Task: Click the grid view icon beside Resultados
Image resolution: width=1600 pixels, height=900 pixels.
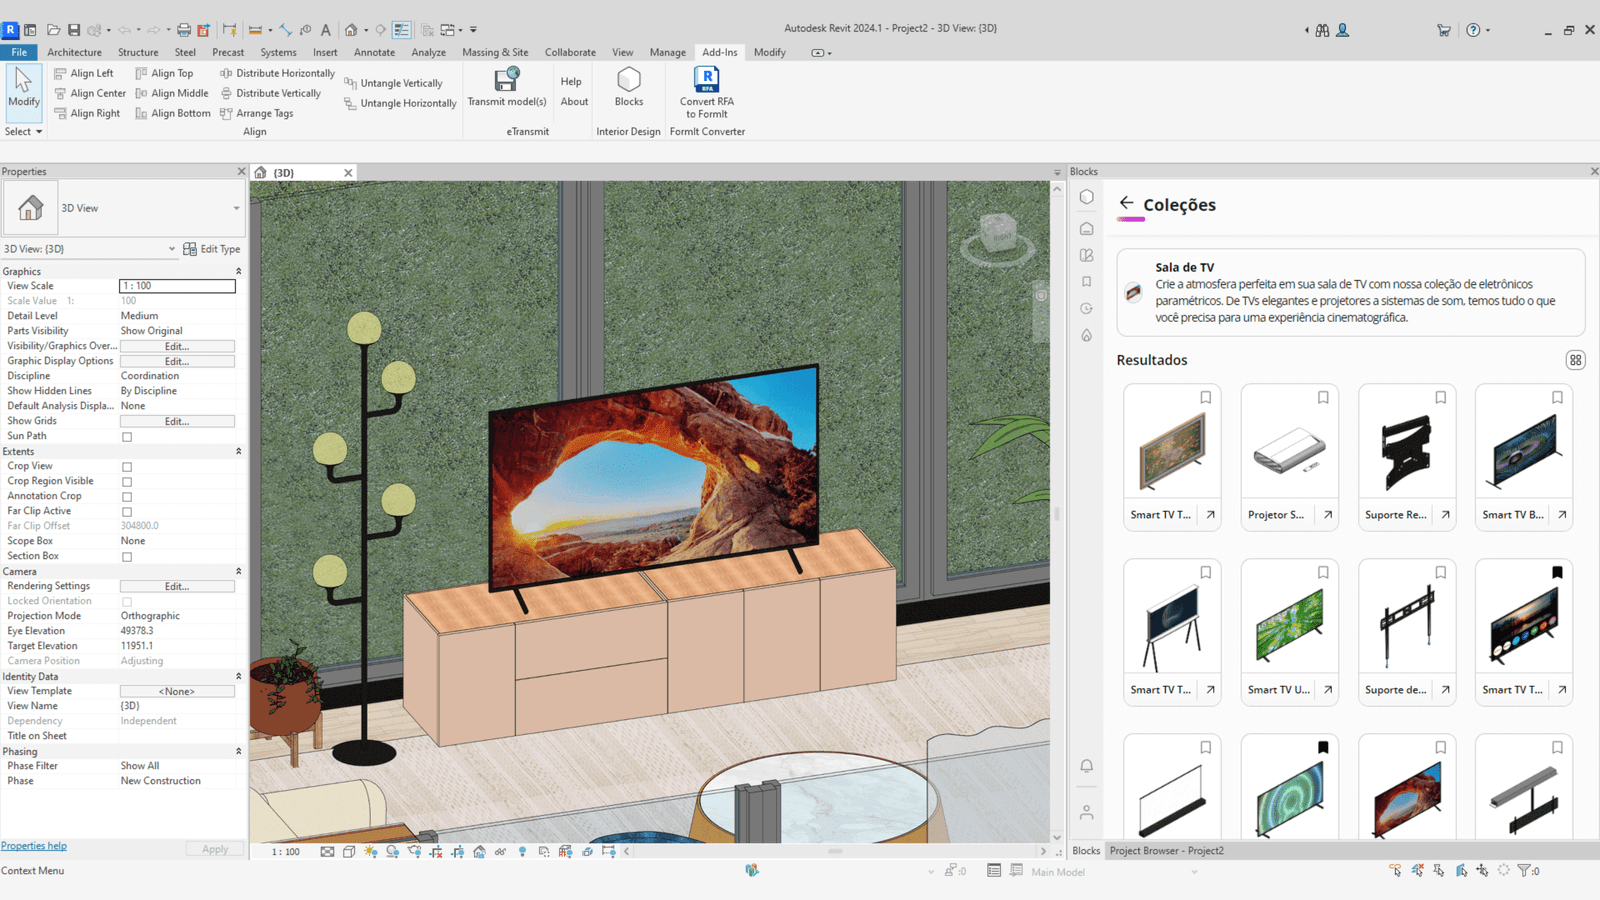Action: click(1574, 359)
